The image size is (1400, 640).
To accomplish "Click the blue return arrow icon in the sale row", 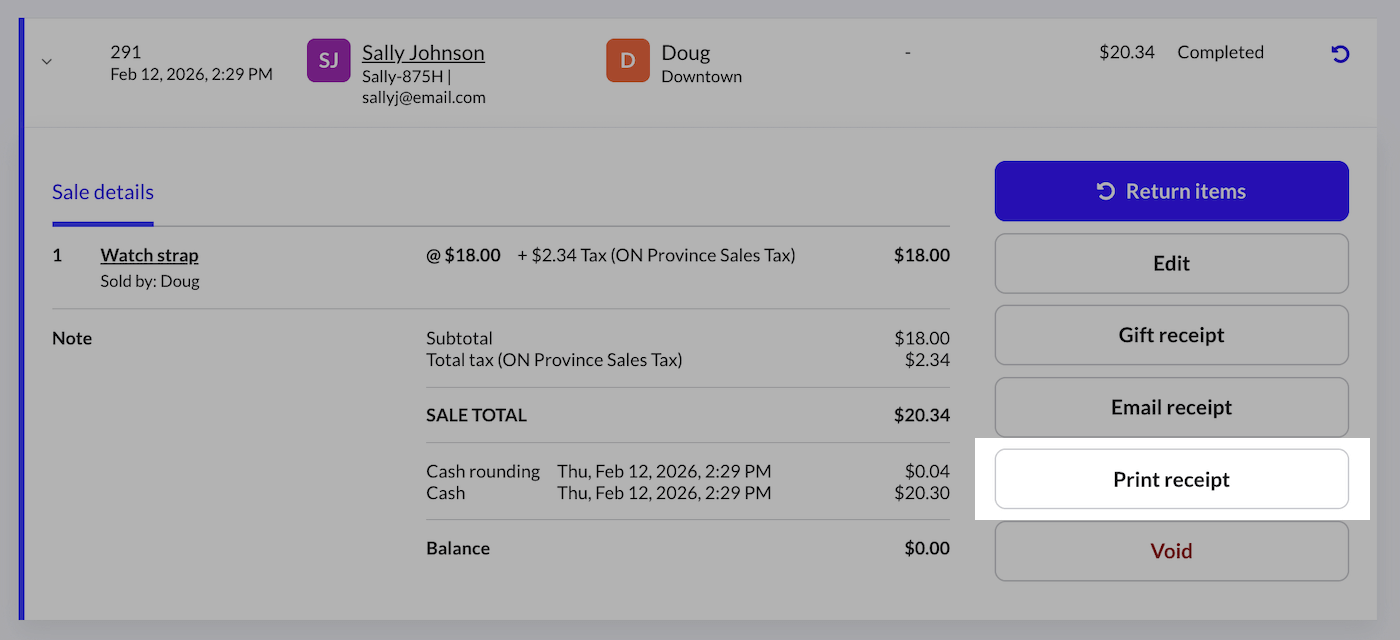I will click(1340, 54).
